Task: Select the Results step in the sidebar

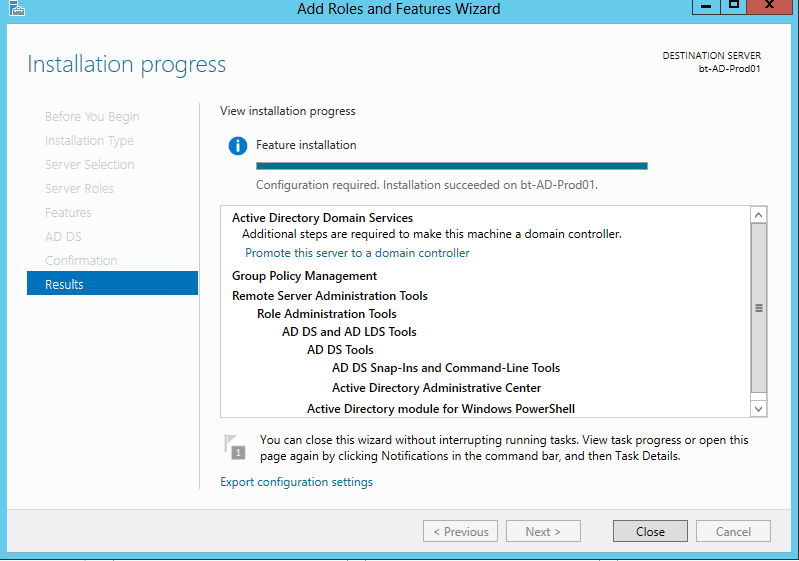Action: [x=112, y=284]
